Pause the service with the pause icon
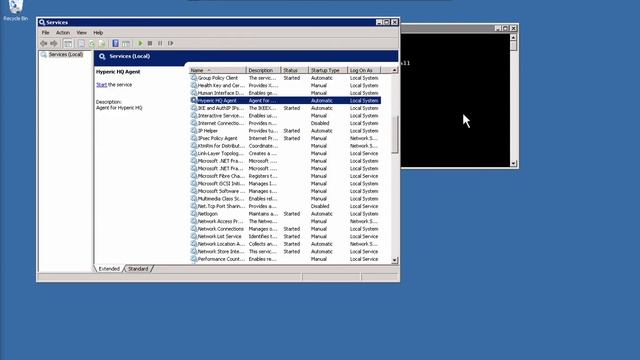 tap(160, 43)
